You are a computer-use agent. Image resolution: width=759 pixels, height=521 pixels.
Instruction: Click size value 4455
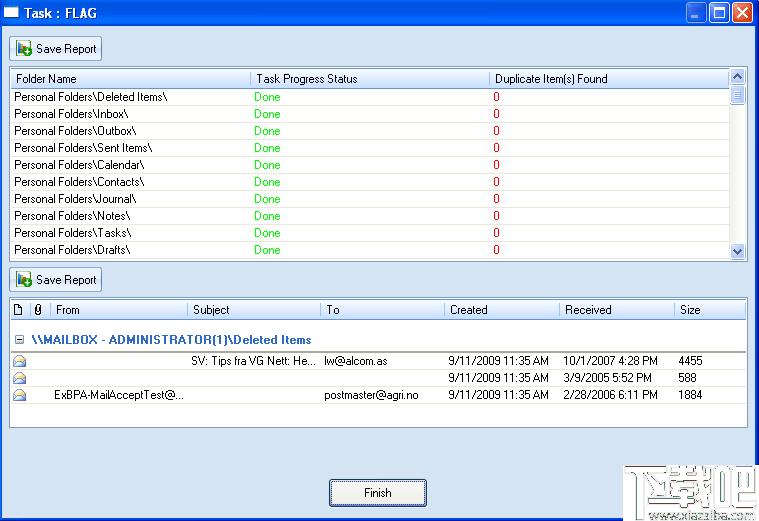690,361
